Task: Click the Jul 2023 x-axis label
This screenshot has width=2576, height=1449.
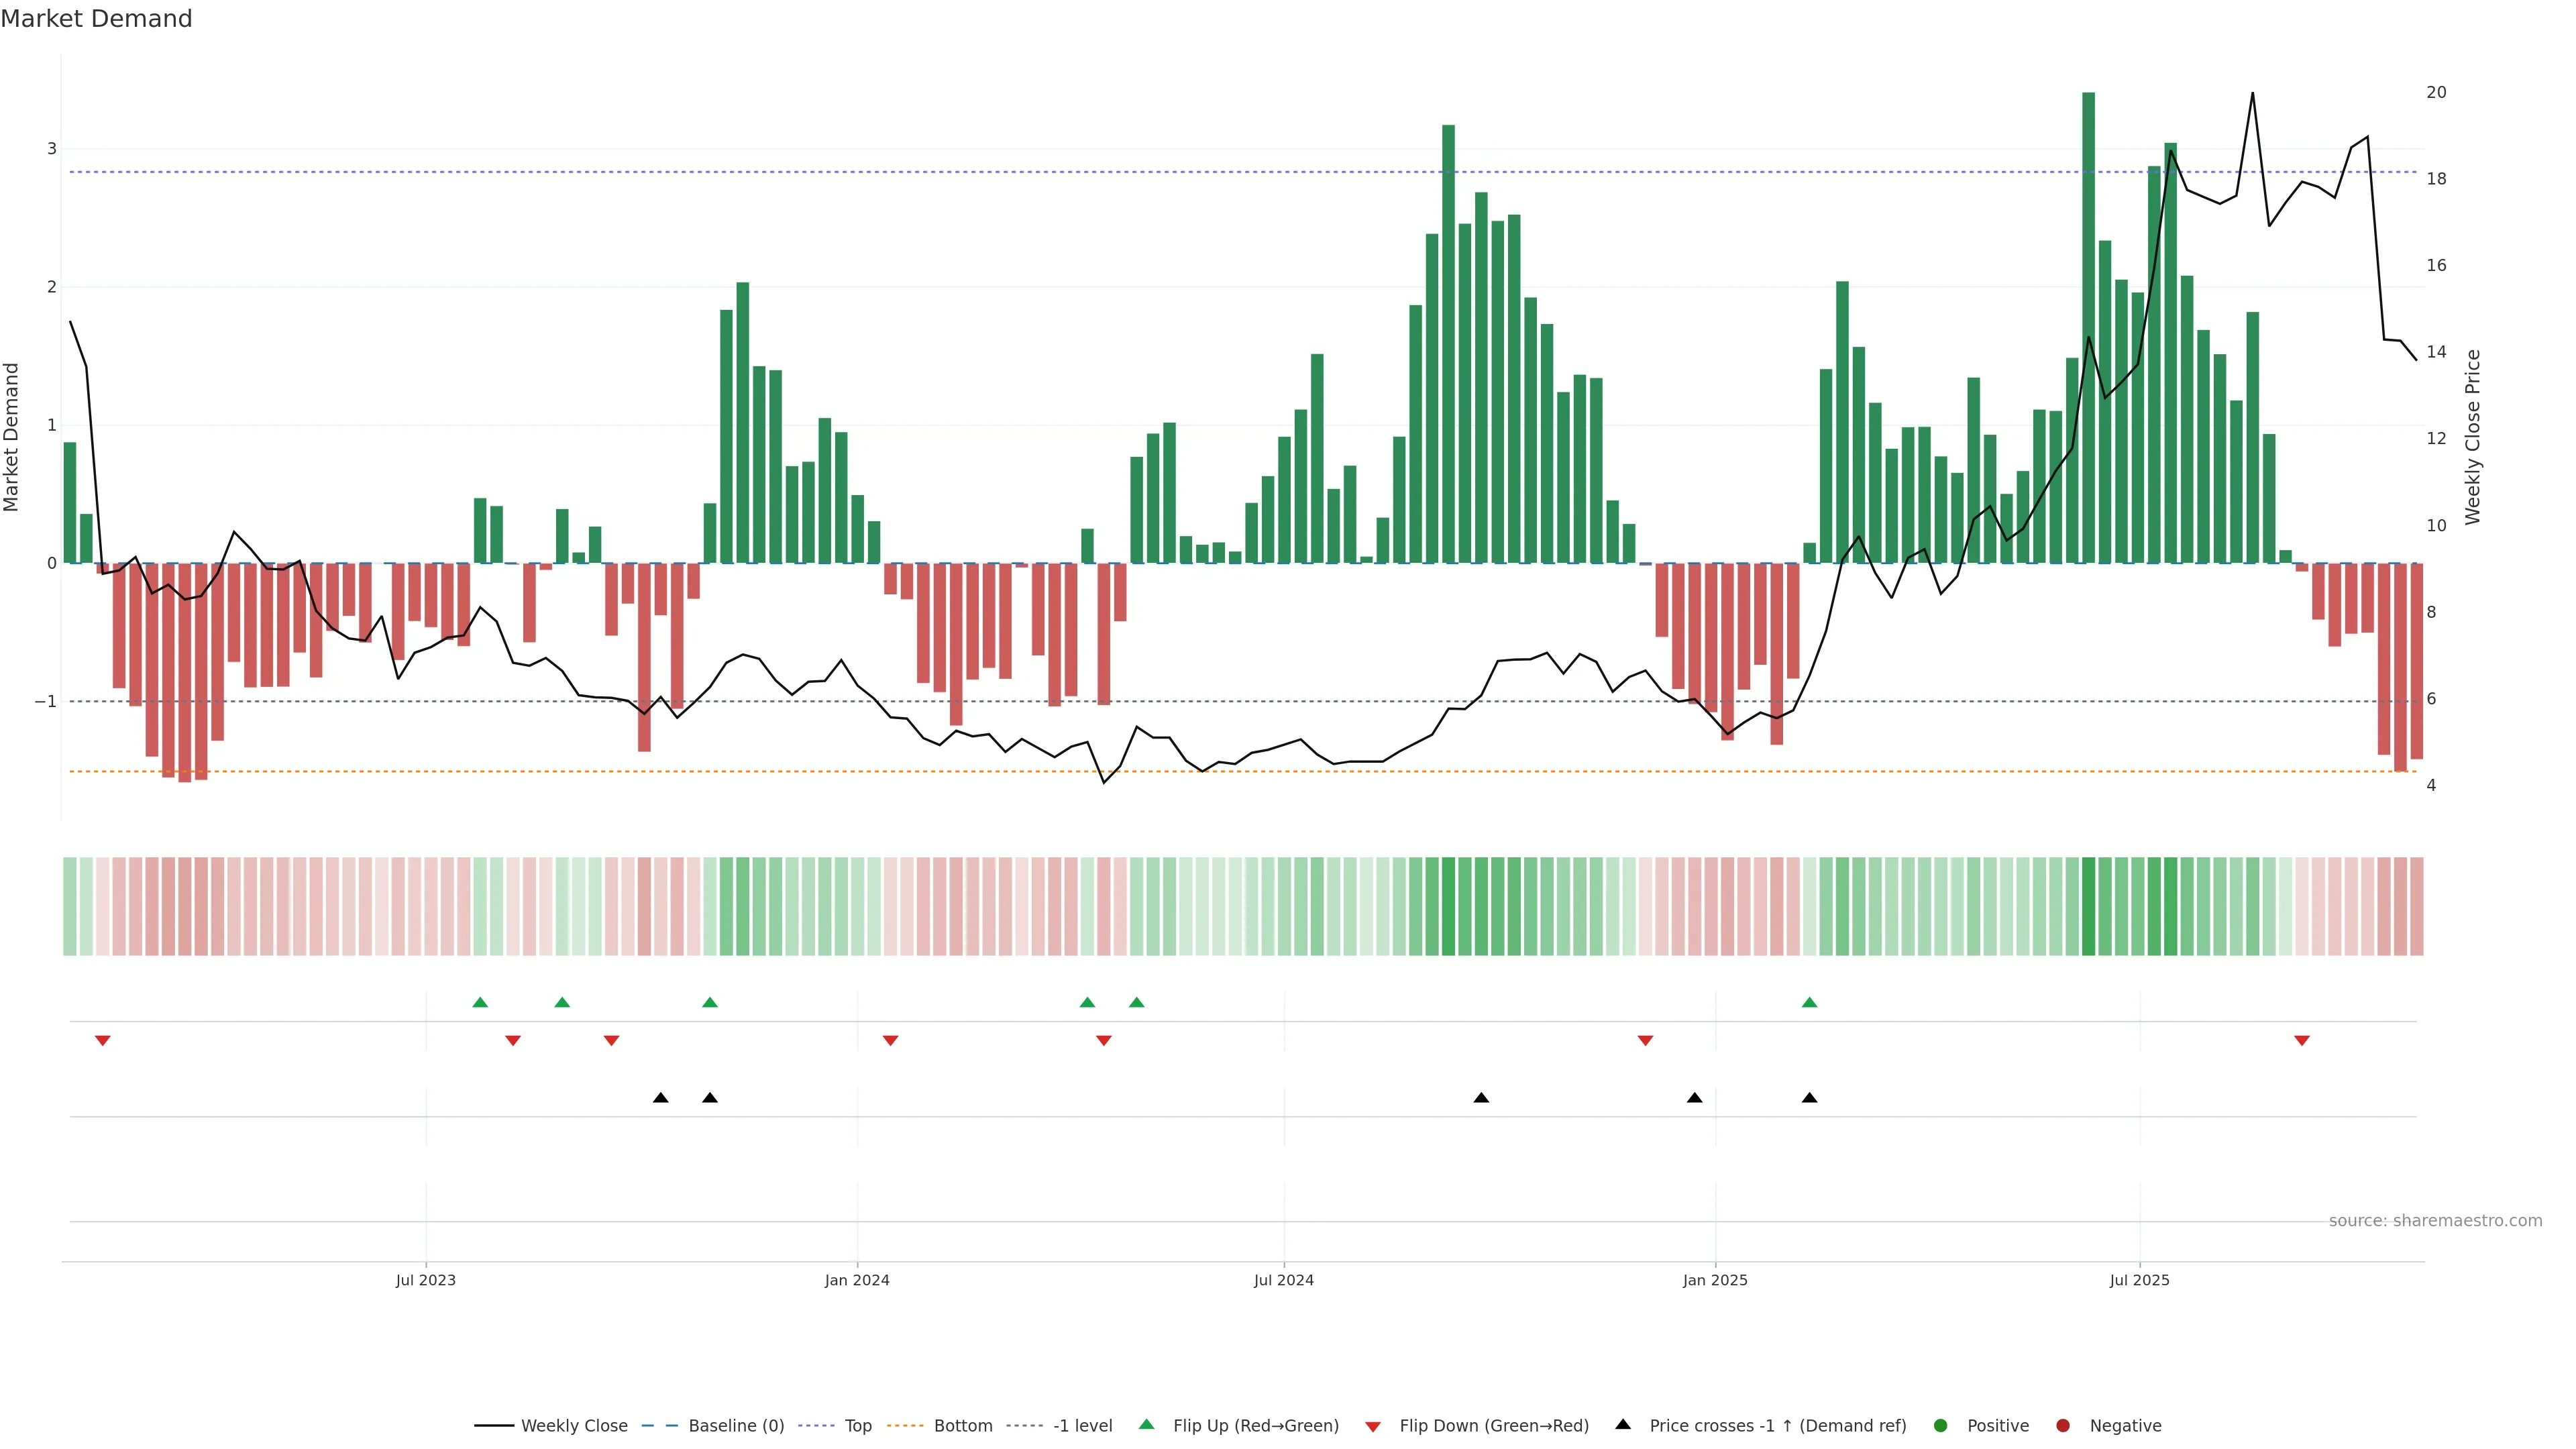Action: (x=425, y=1281)
